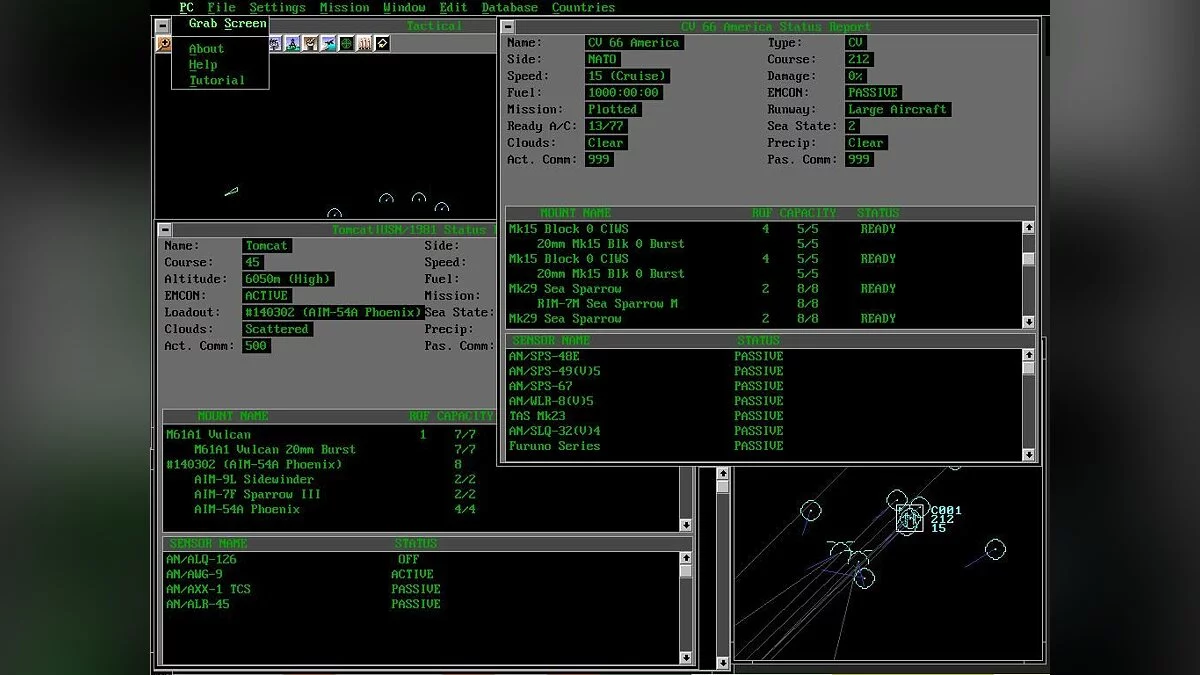
Task: Choose Tutorial in the PC menu
Action: [216, 80]
